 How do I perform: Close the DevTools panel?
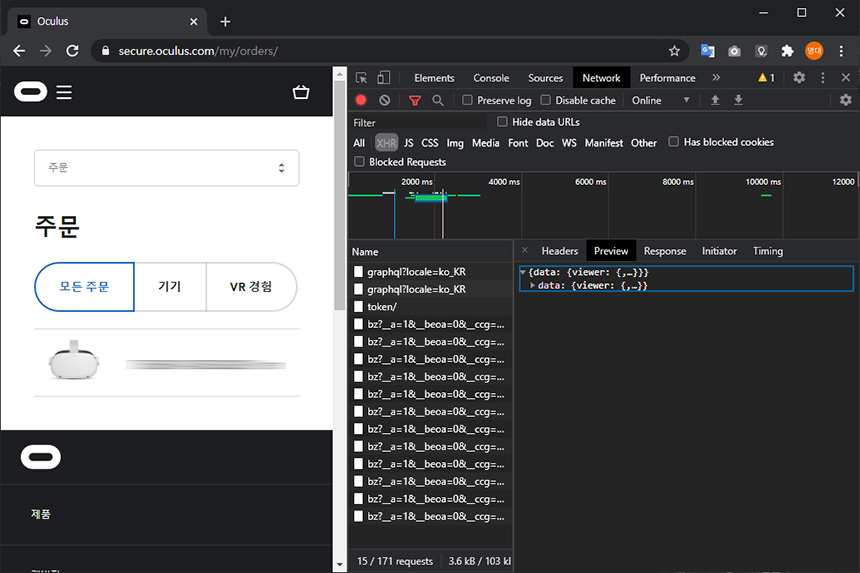pos(846,77)
